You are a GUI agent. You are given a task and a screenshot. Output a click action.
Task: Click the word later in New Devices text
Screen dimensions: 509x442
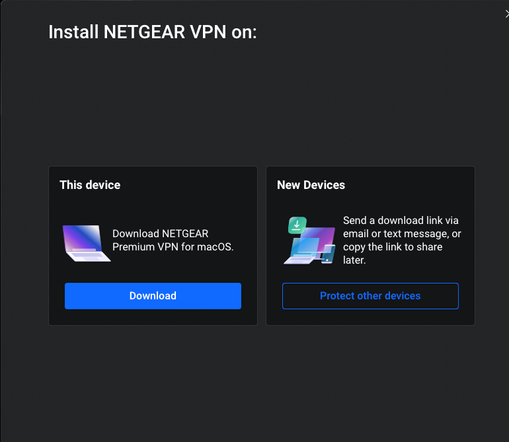tap(354, 260)
